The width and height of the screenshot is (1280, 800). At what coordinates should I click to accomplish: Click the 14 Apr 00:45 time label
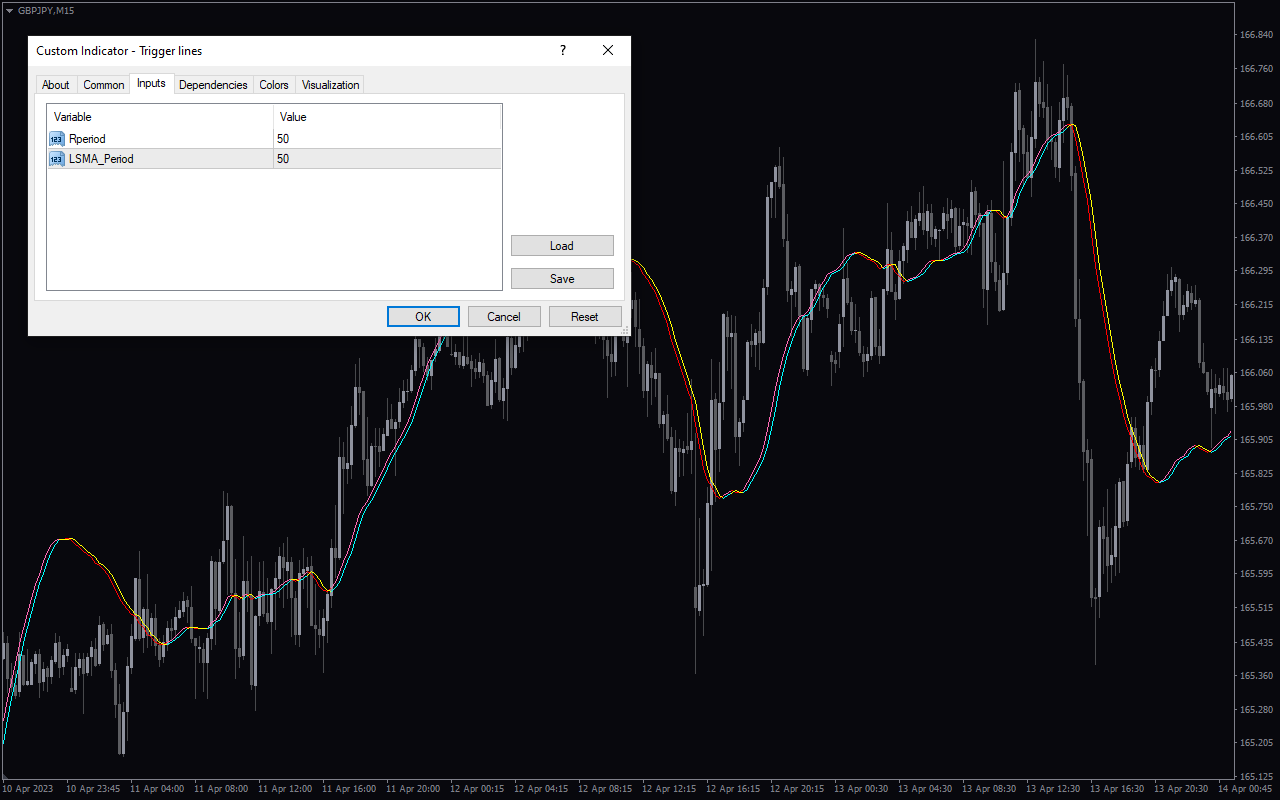[x=1245, y=789]
